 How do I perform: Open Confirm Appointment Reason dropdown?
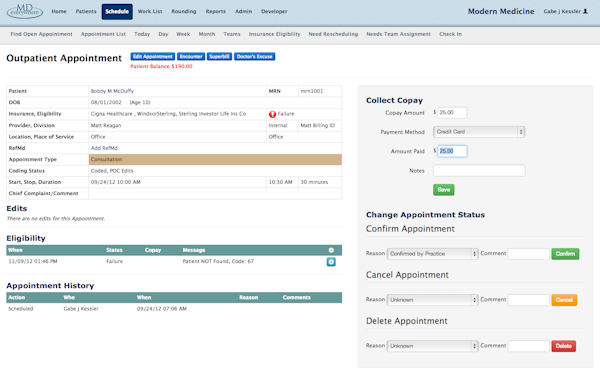click(432, 254)
